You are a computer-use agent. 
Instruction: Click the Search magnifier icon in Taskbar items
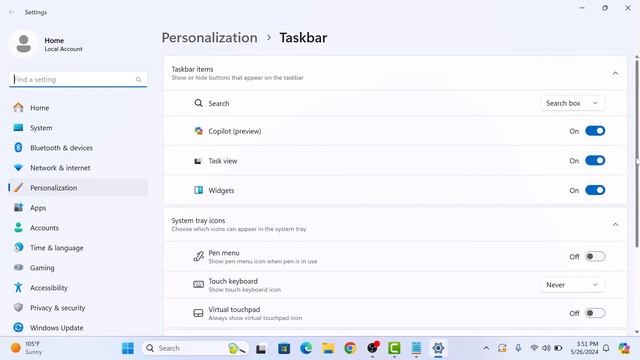tap(198, 103)
